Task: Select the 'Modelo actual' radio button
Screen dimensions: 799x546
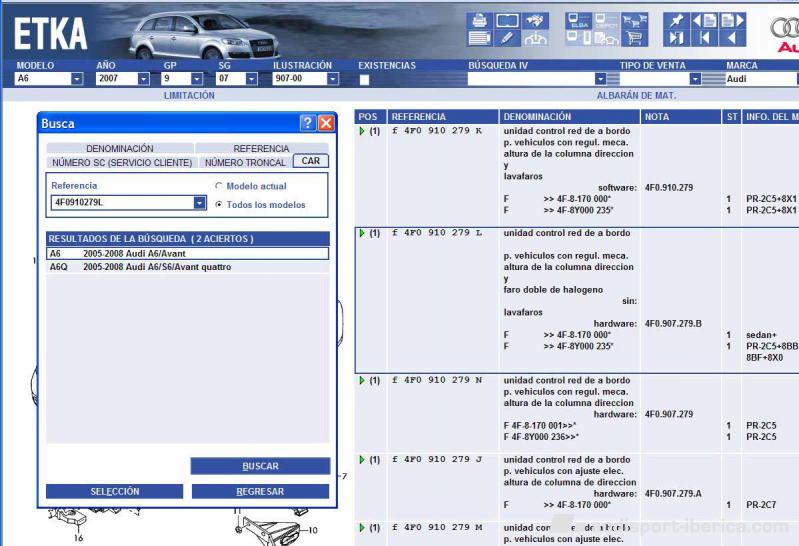Action: [220, 186]
